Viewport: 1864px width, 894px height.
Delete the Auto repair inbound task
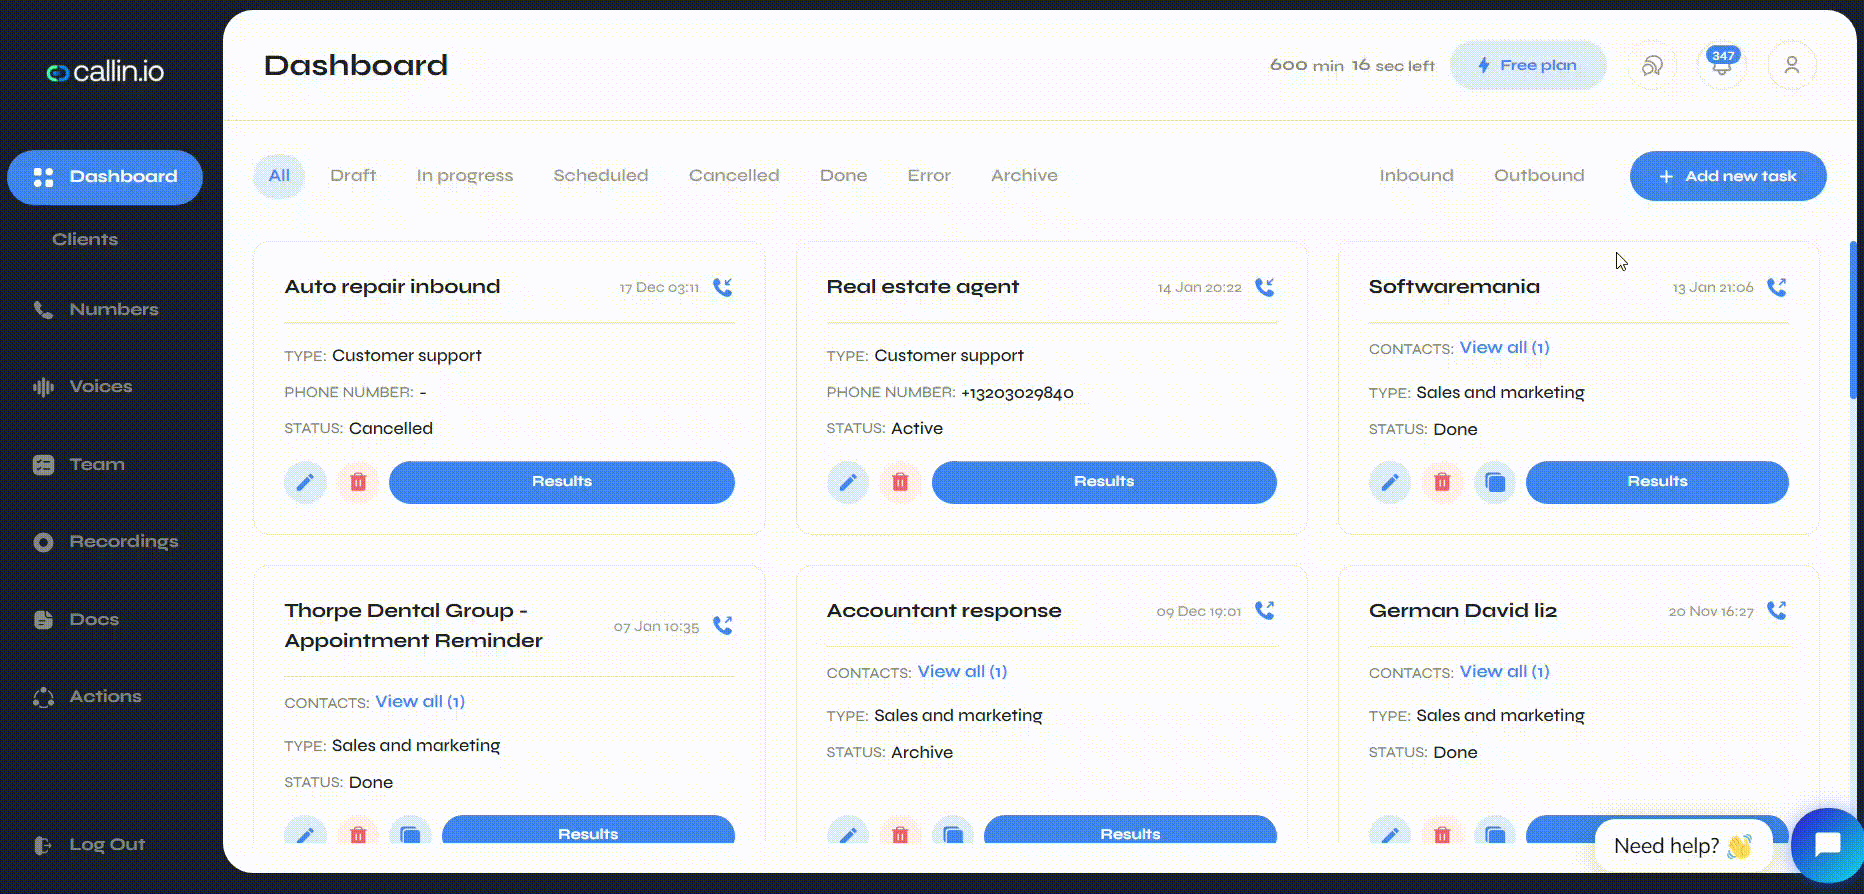pyautogui.click(x=358, y=482)
